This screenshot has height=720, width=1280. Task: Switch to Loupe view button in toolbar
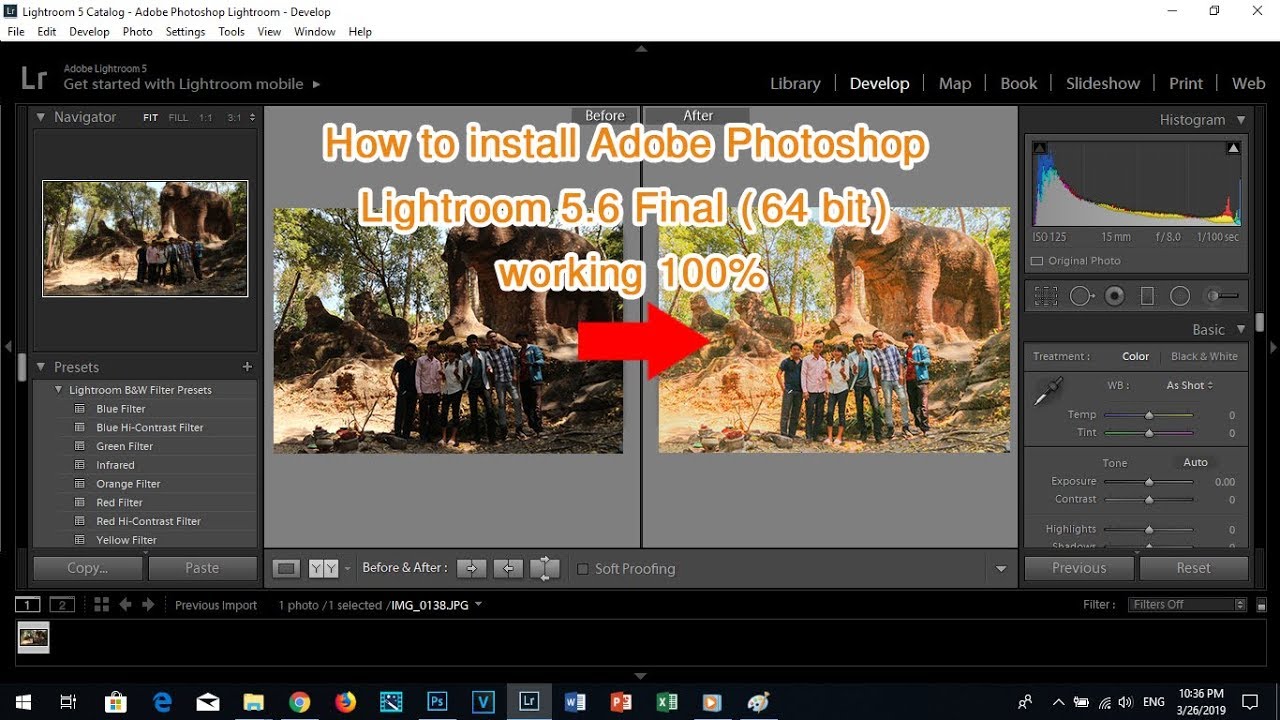tap(287, 568)
